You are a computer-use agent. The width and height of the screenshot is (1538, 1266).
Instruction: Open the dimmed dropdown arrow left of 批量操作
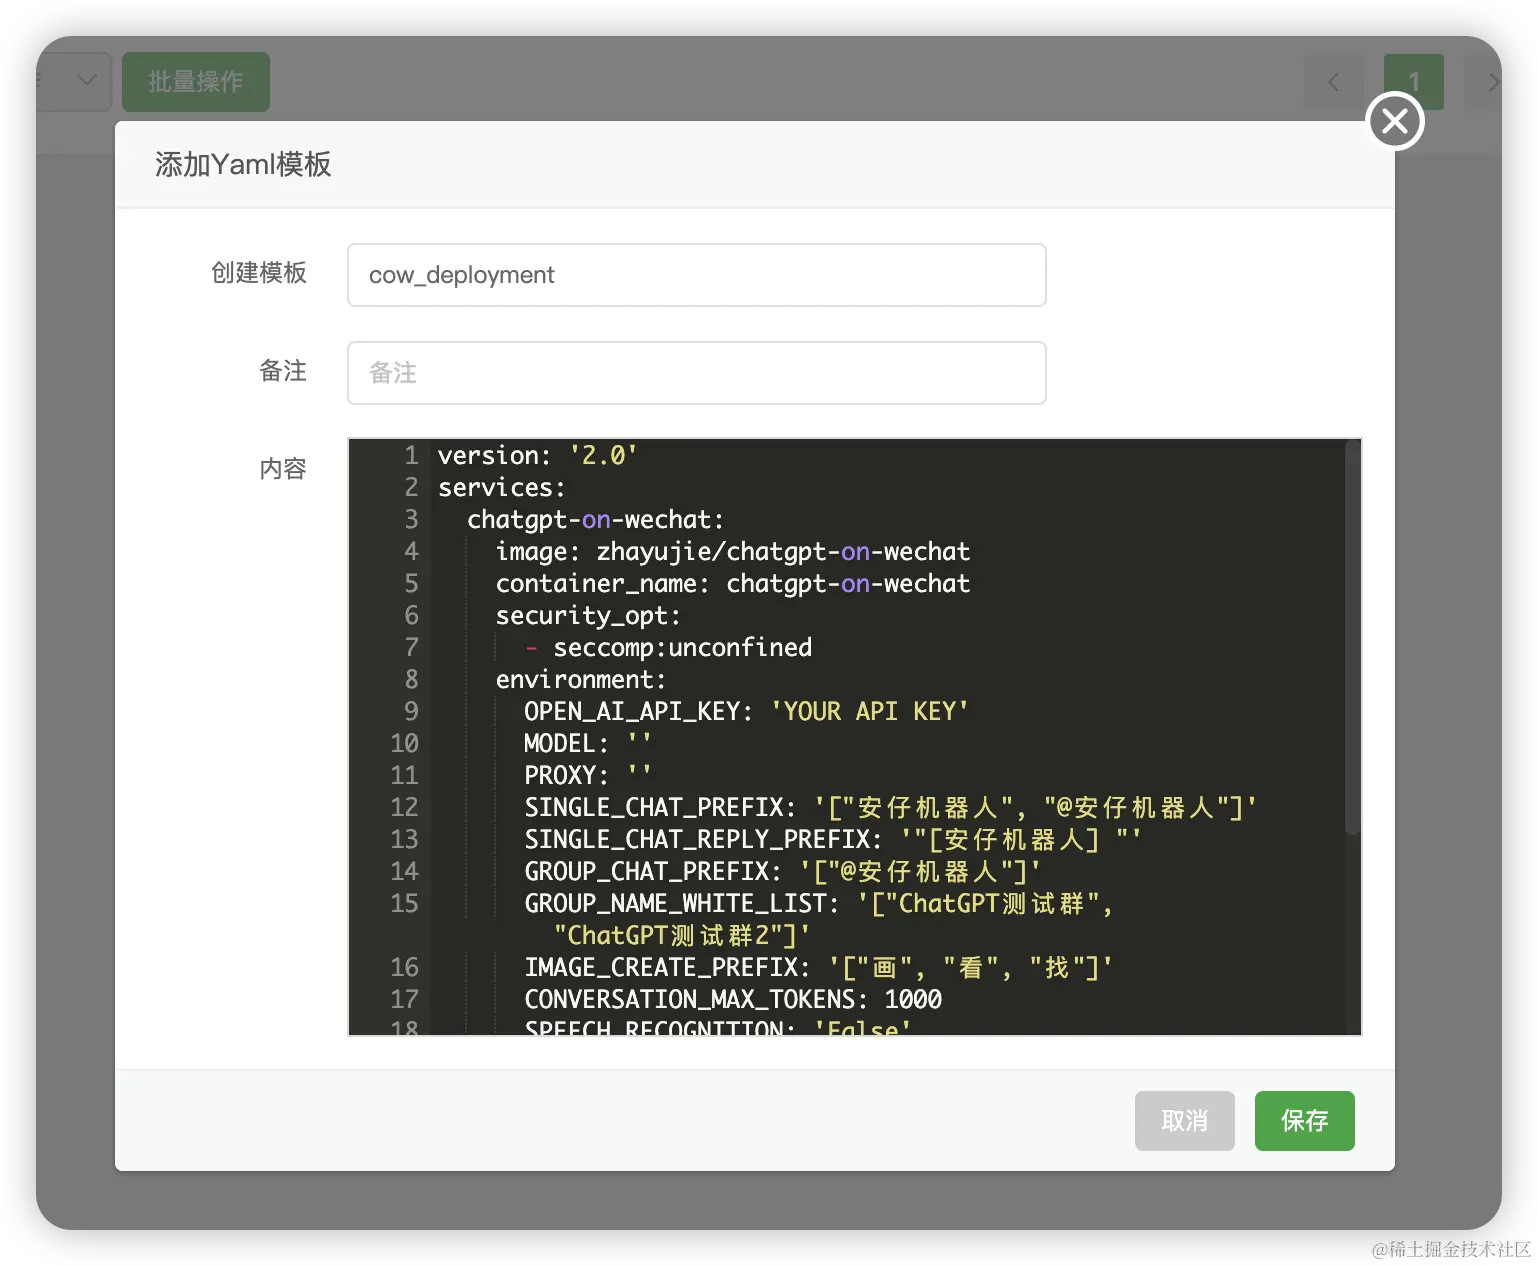pyautogui.click(x=87, y=80)
